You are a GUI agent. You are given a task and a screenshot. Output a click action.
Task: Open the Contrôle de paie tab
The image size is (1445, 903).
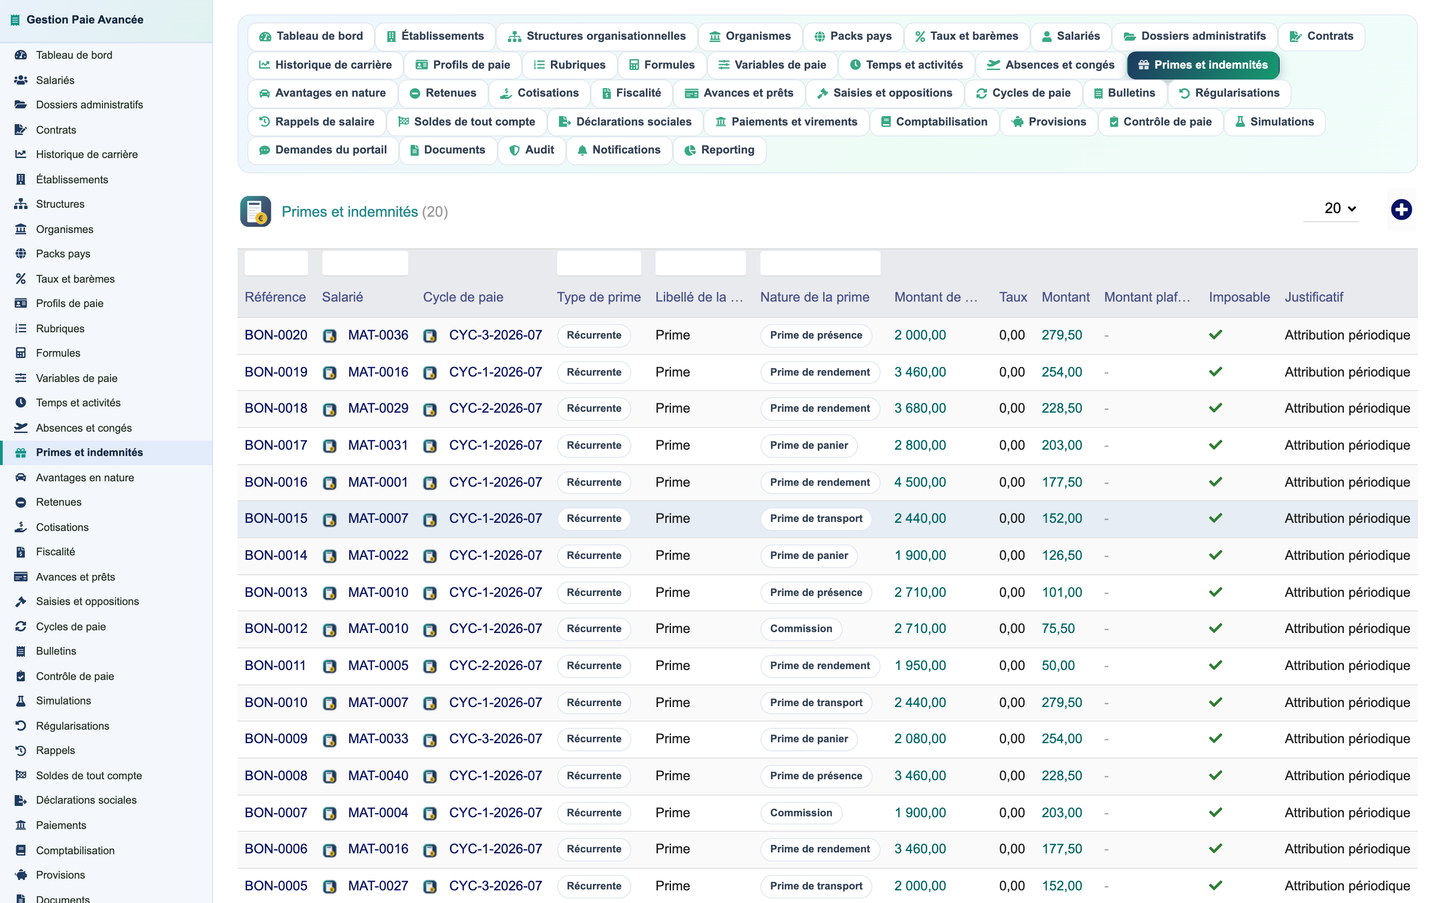1160,122
